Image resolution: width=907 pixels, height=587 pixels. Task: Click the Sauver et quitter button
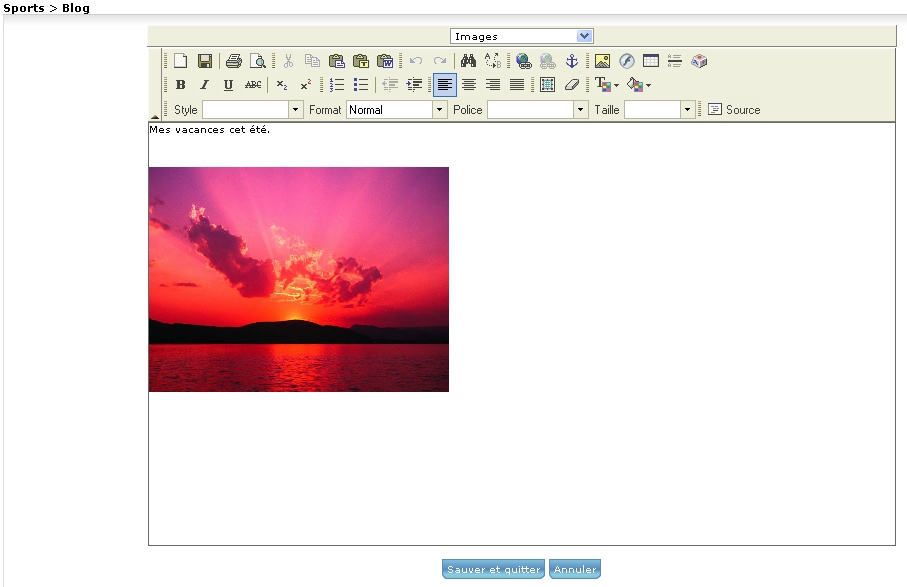click(x=493, y=569)
